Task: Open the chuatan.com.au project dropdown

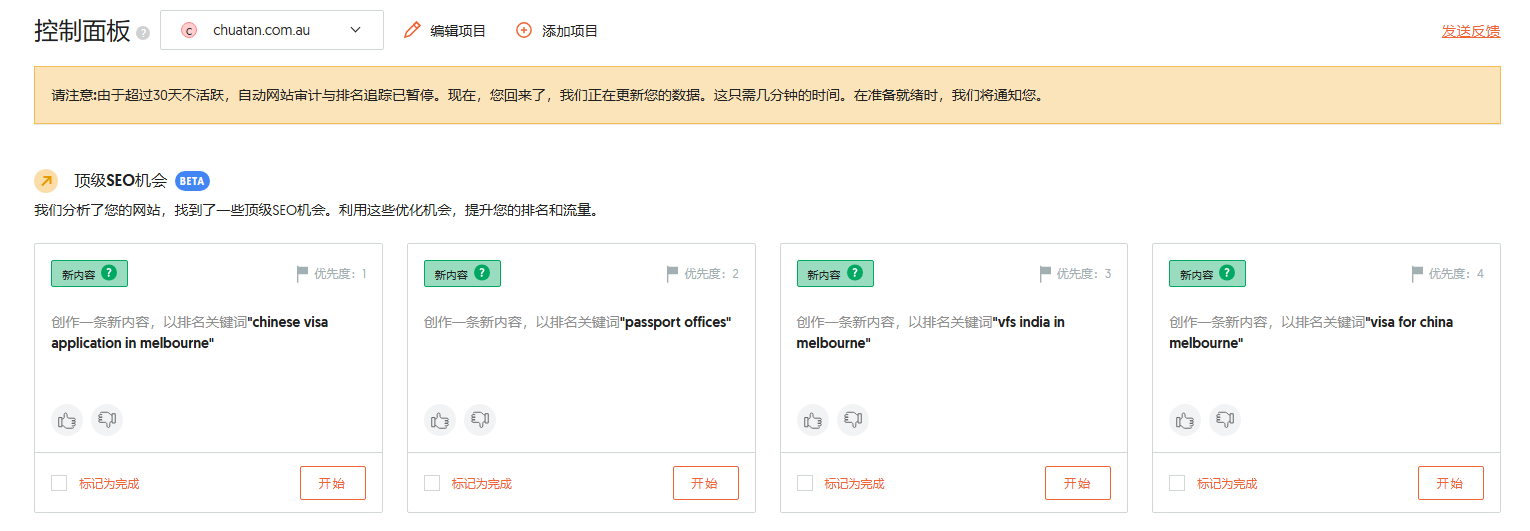Action: click(271, 30)
